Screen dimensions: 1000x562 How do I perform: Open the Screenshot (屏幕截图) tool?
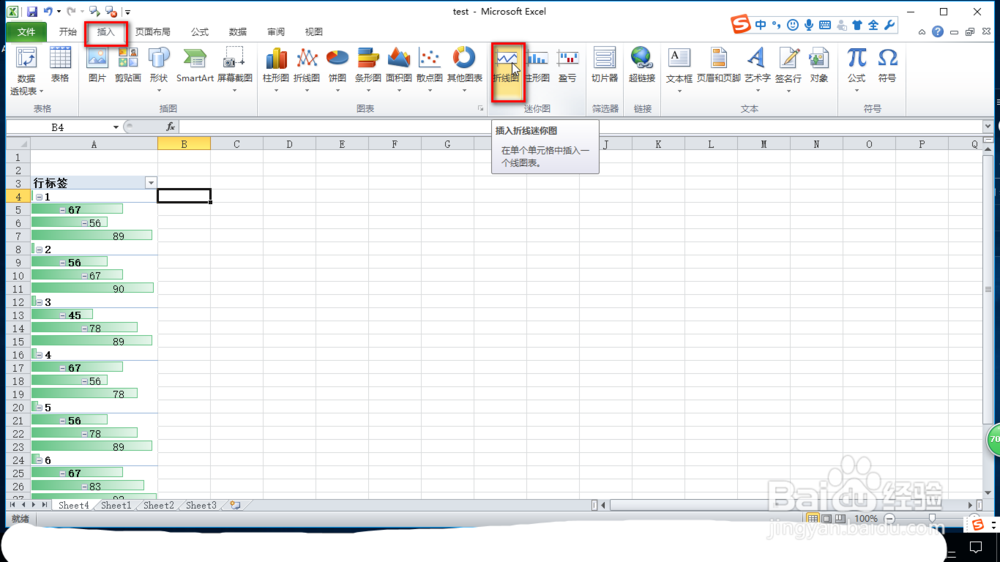[x=235, y=69]
